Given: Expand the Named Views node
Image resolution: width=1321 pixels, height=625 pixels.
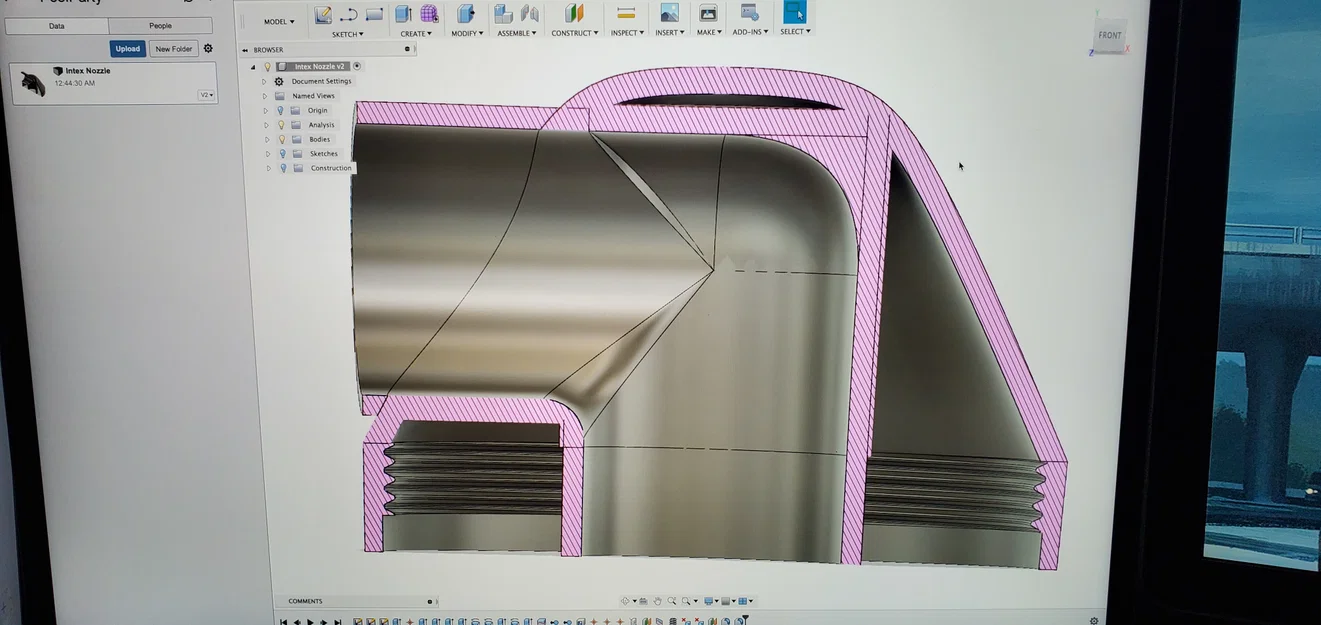Looking at the screenshot, I should pyautogui.click(x=265, y=96).
